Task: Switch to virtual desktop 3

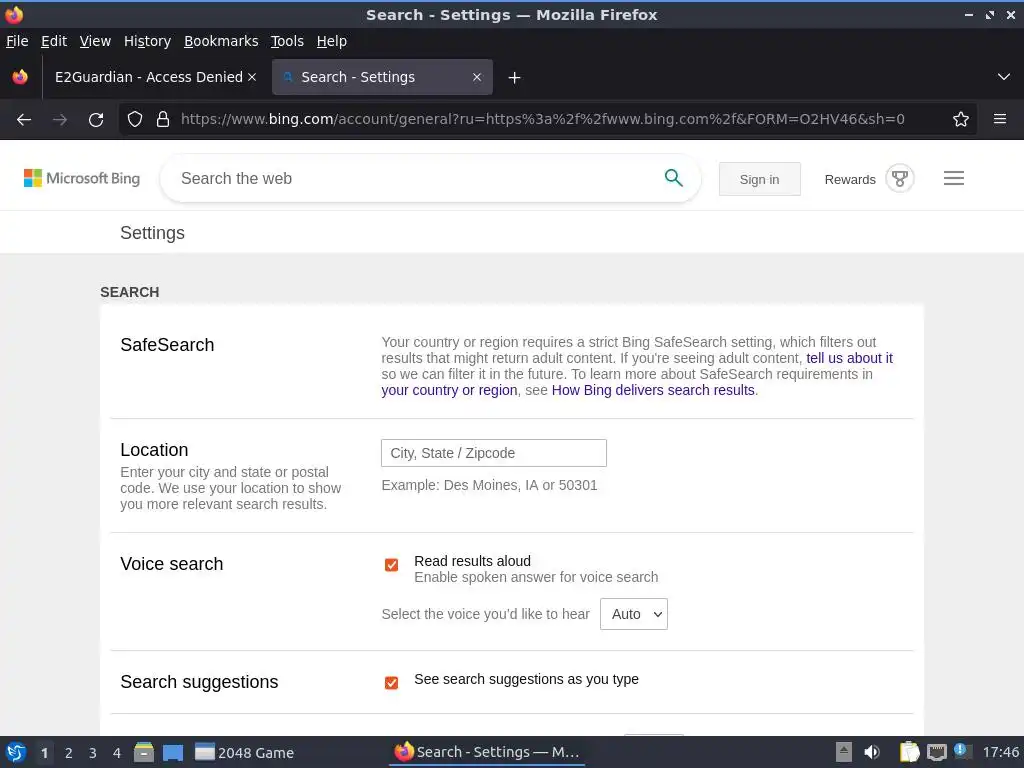Action: coord(93,753)
